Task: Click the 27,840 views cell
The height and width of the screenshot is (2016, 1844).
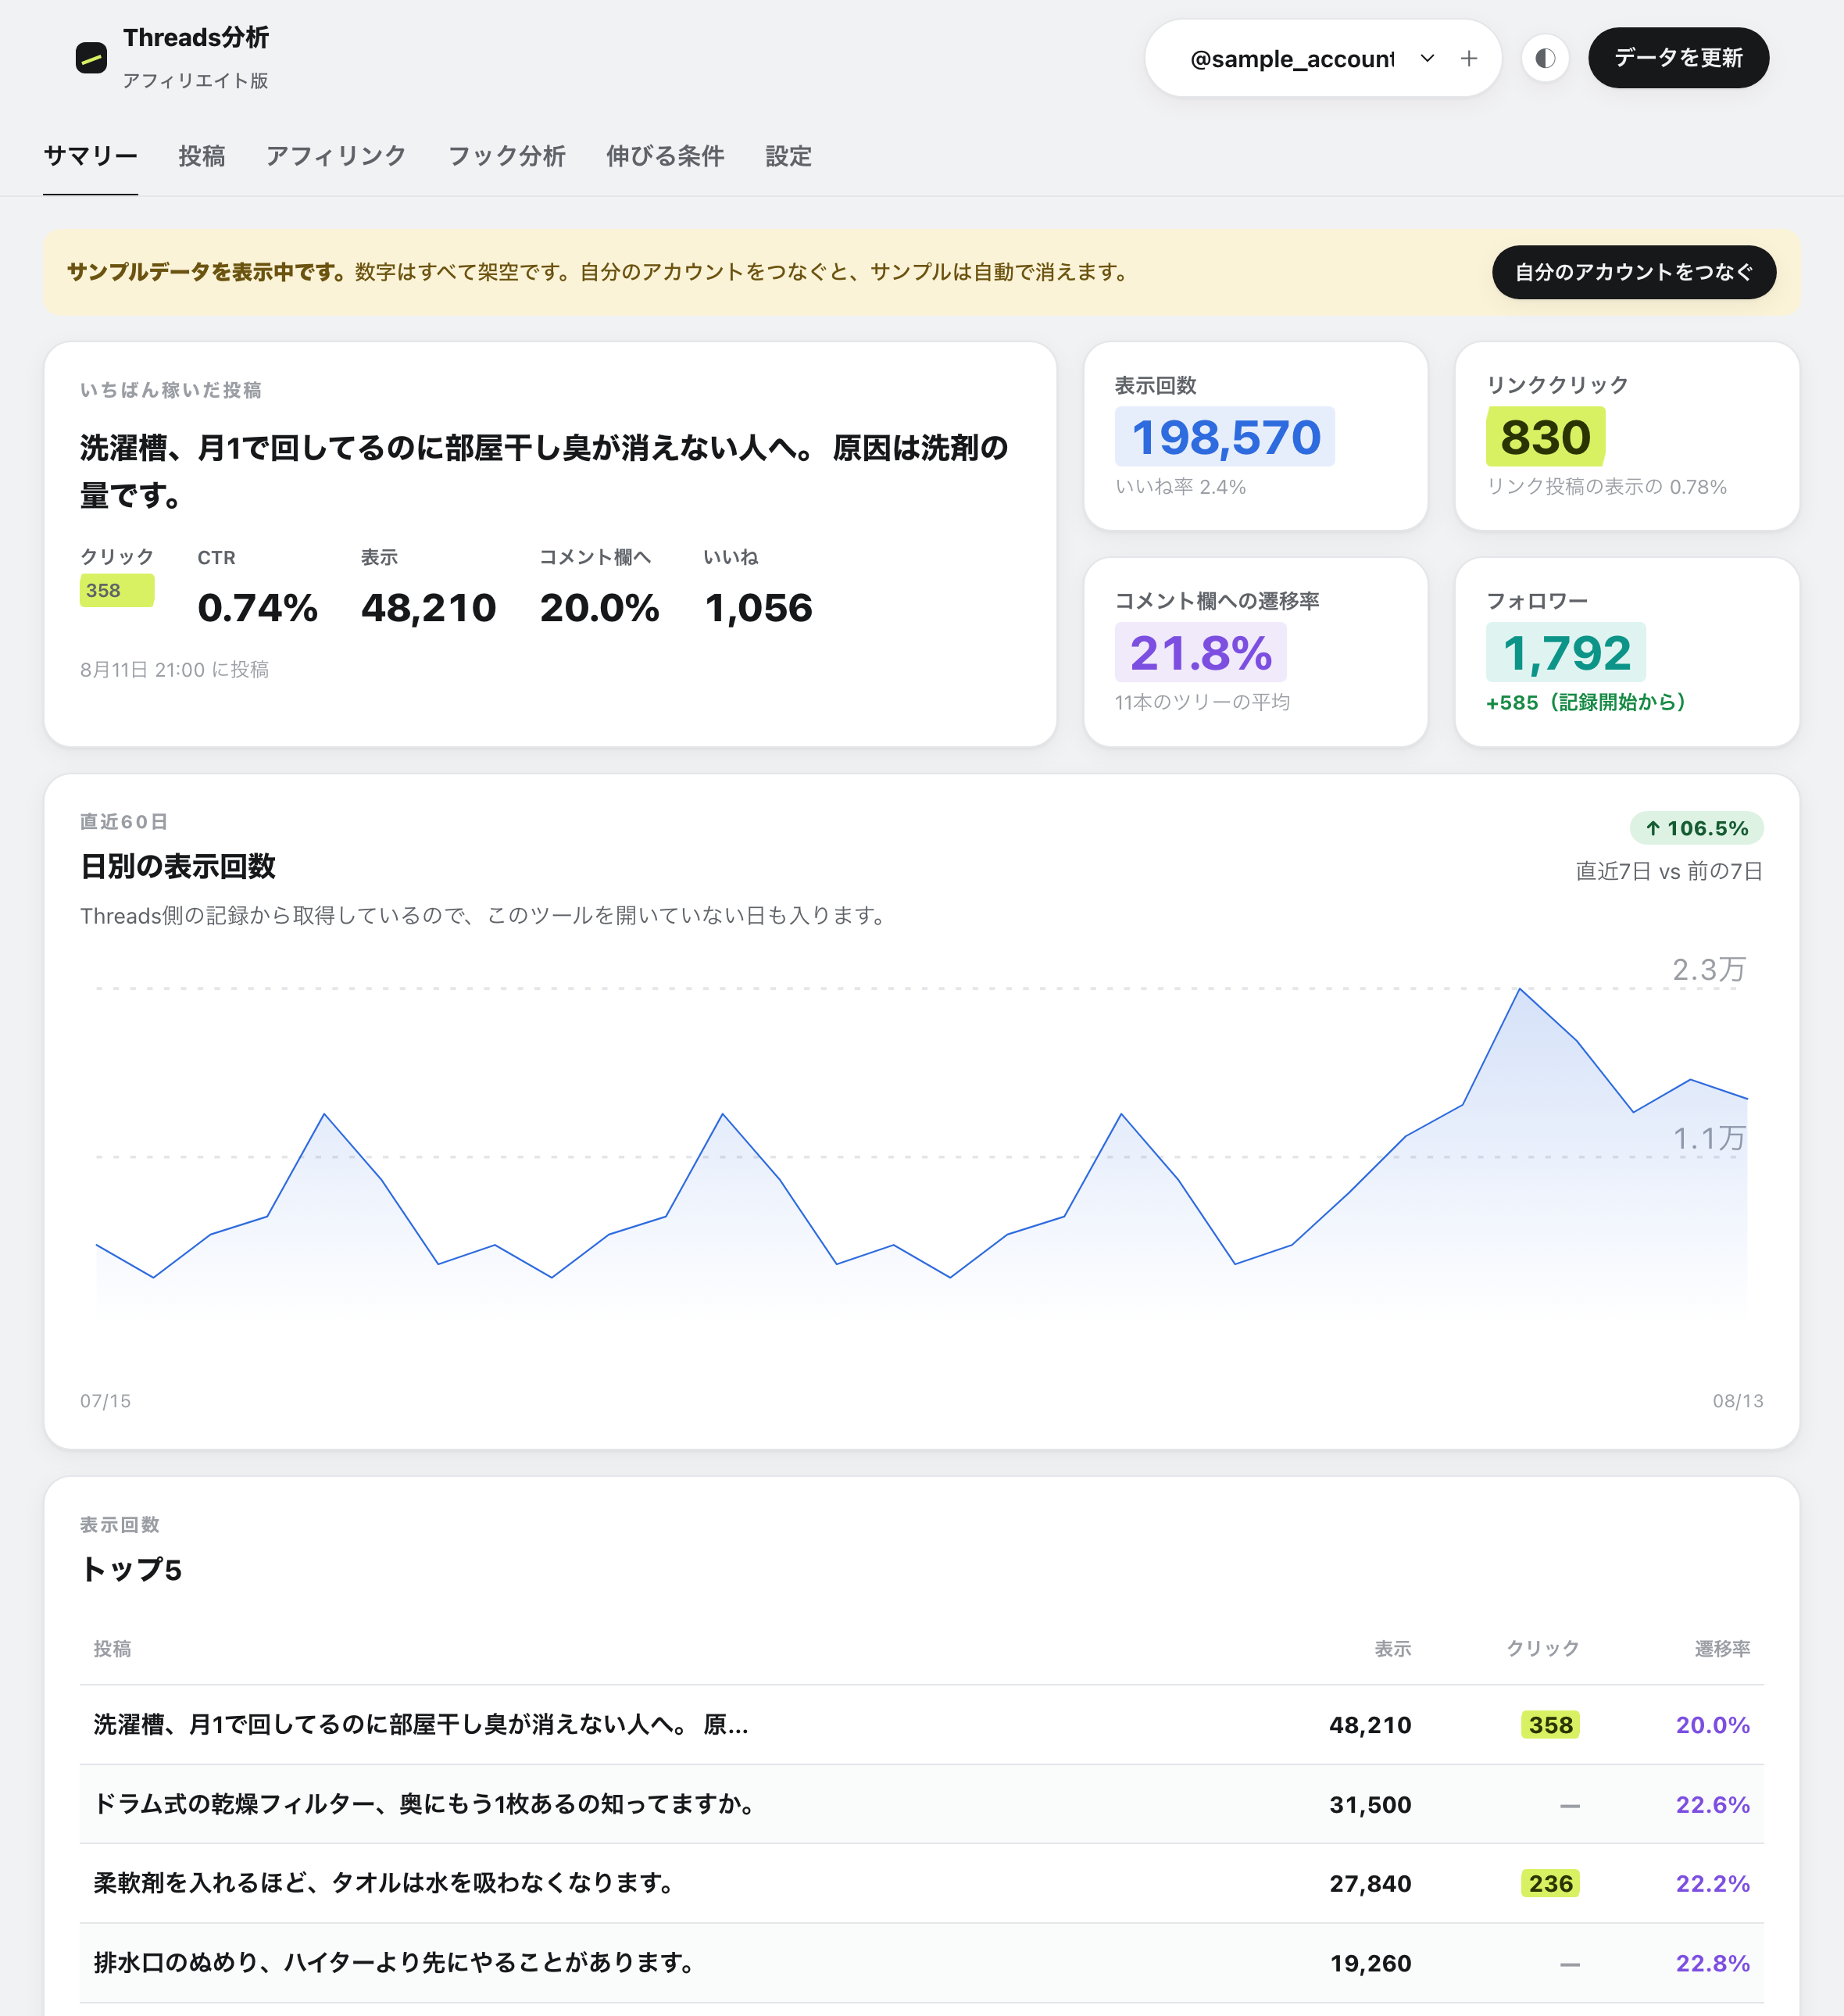Action: pyautogui.click(x=1370, y=1883)
